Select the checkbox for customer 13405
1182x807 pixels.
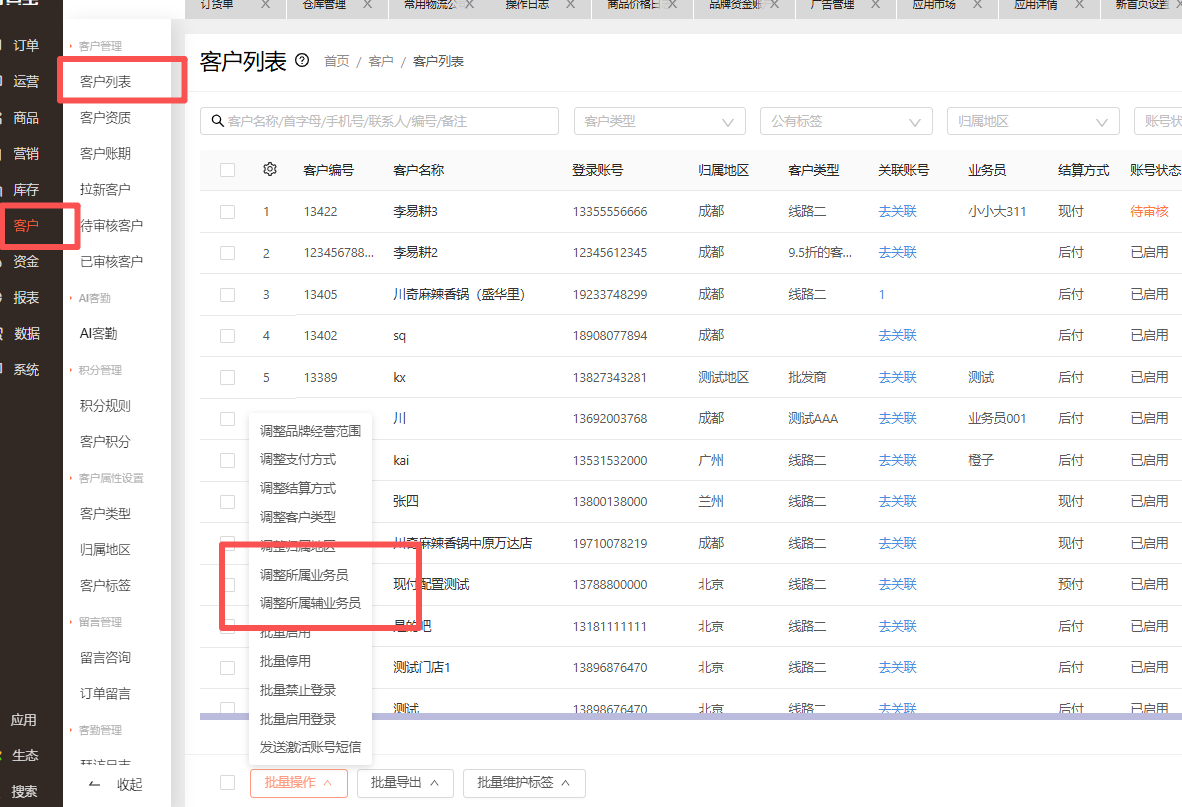point(227,295)
